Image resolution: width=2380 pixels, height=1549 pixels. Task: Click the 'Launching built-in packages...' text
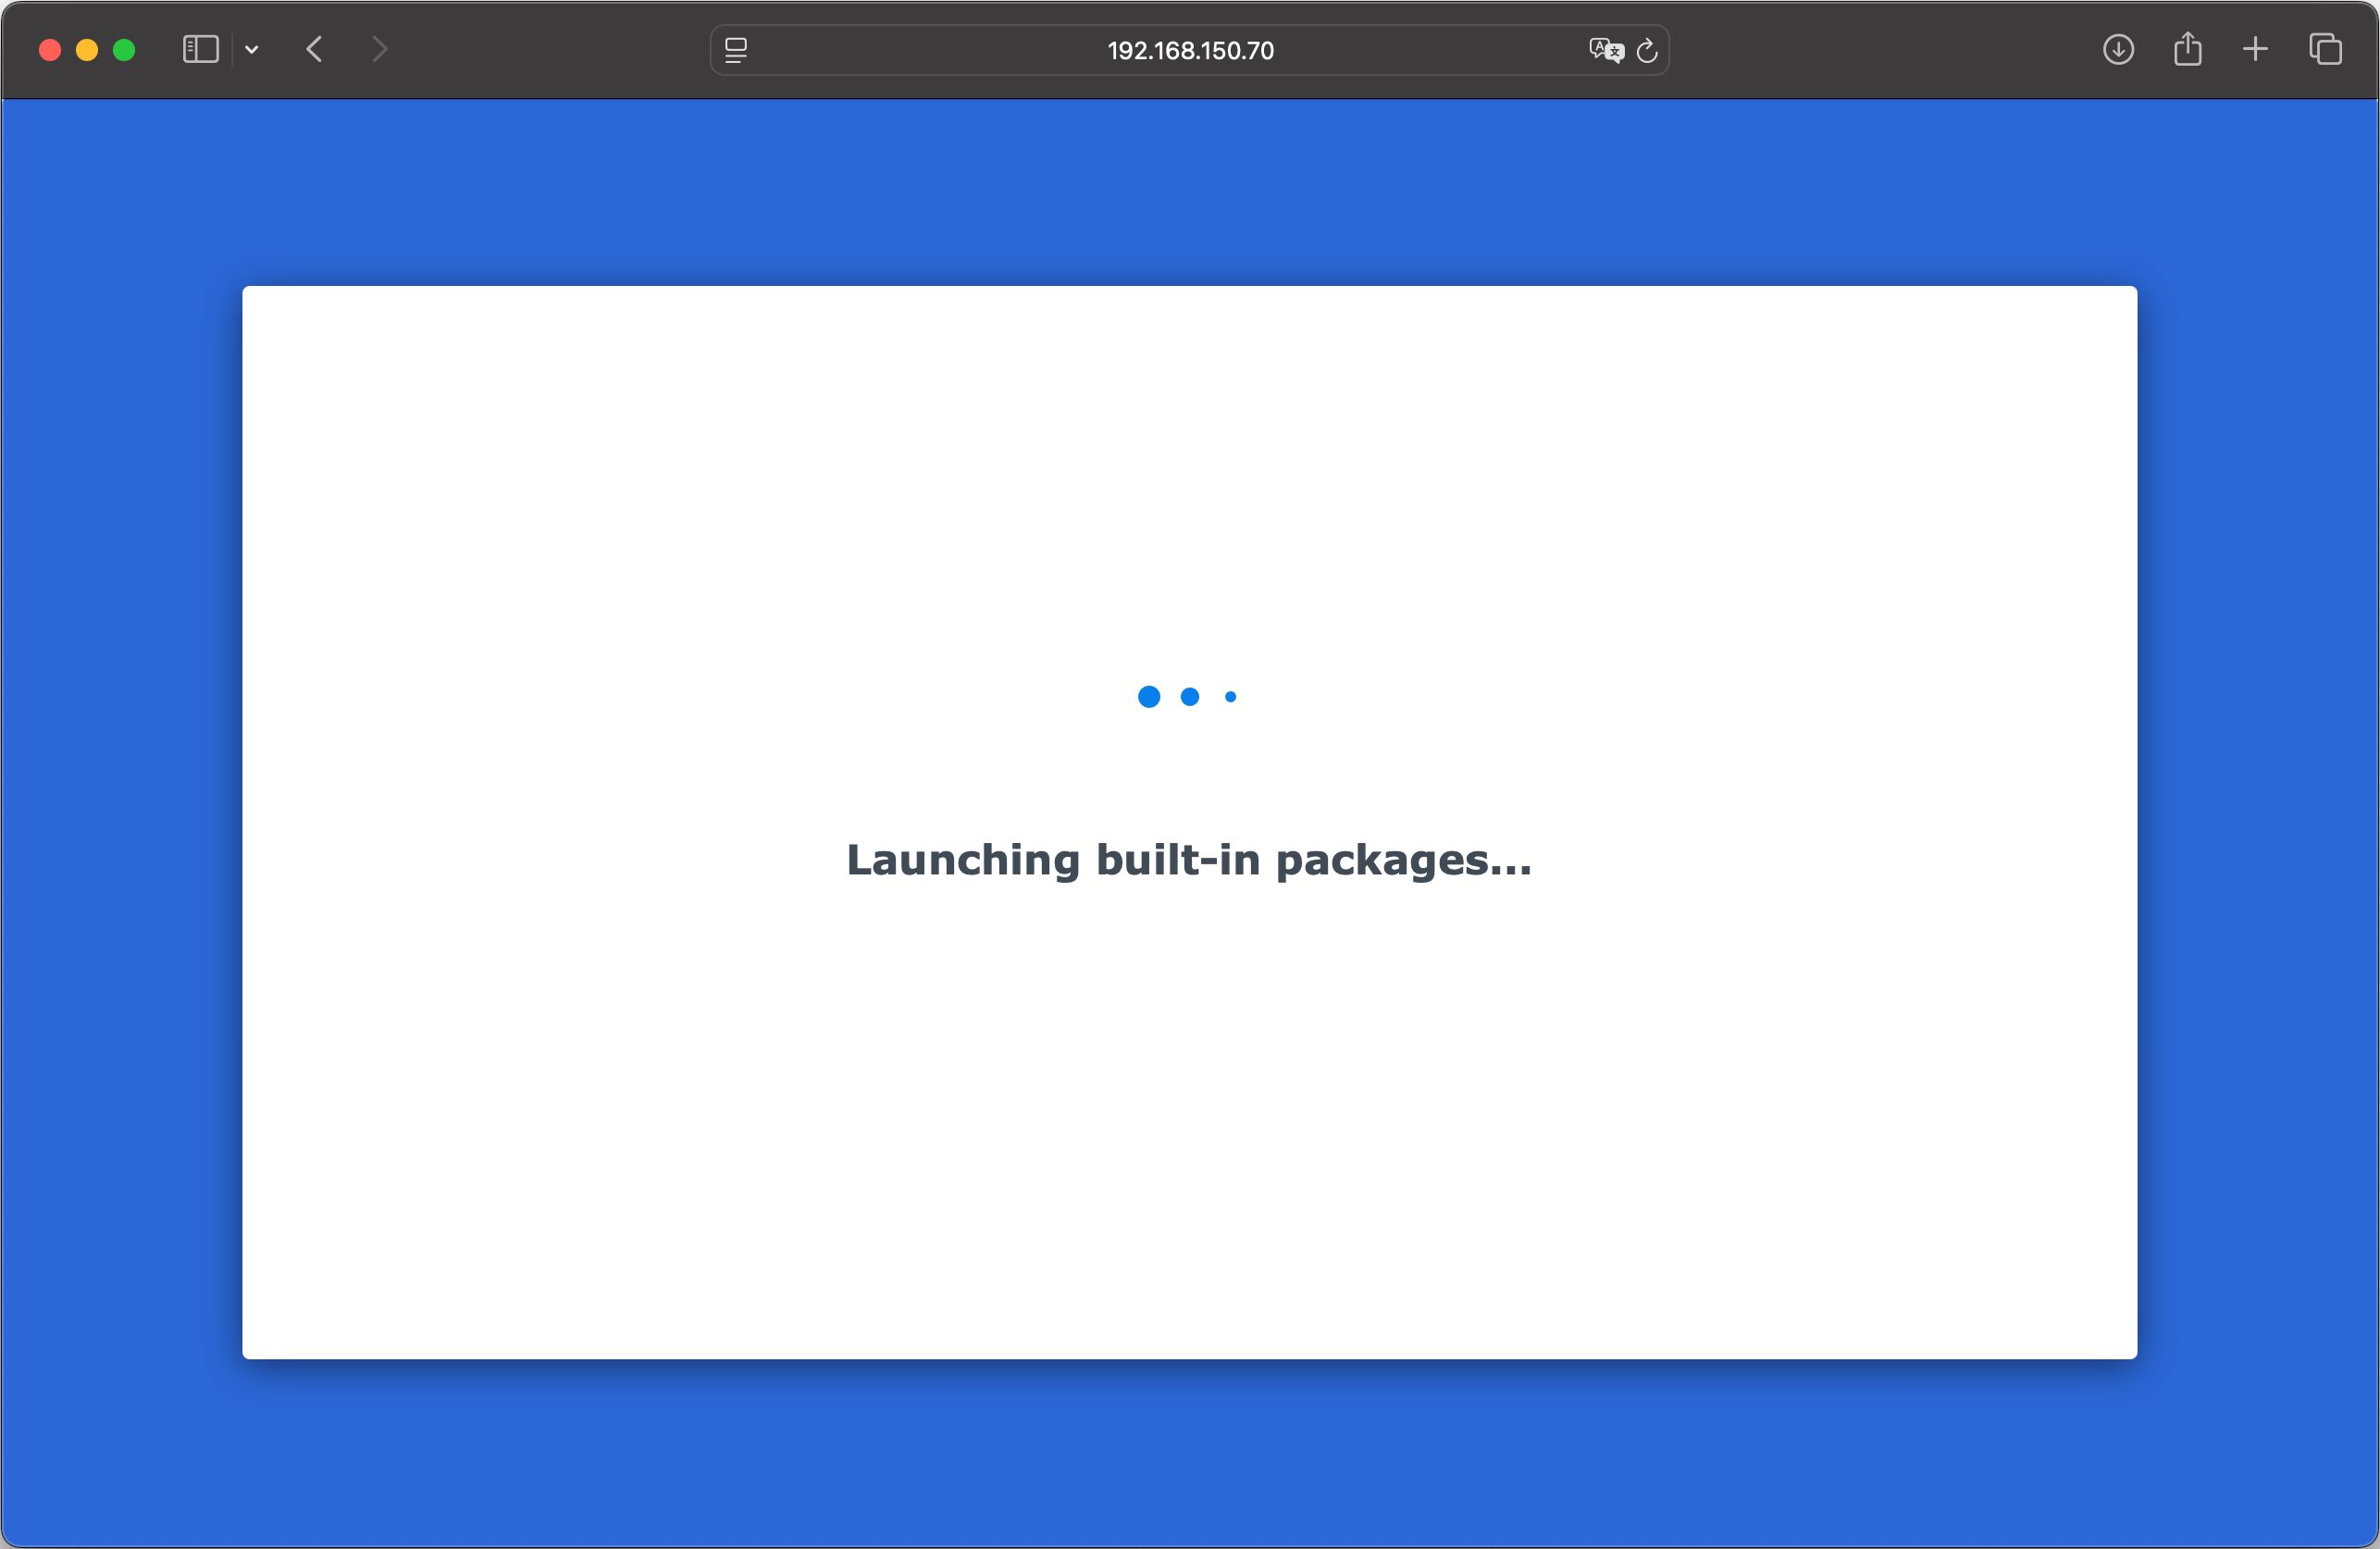coord(1189,860)
